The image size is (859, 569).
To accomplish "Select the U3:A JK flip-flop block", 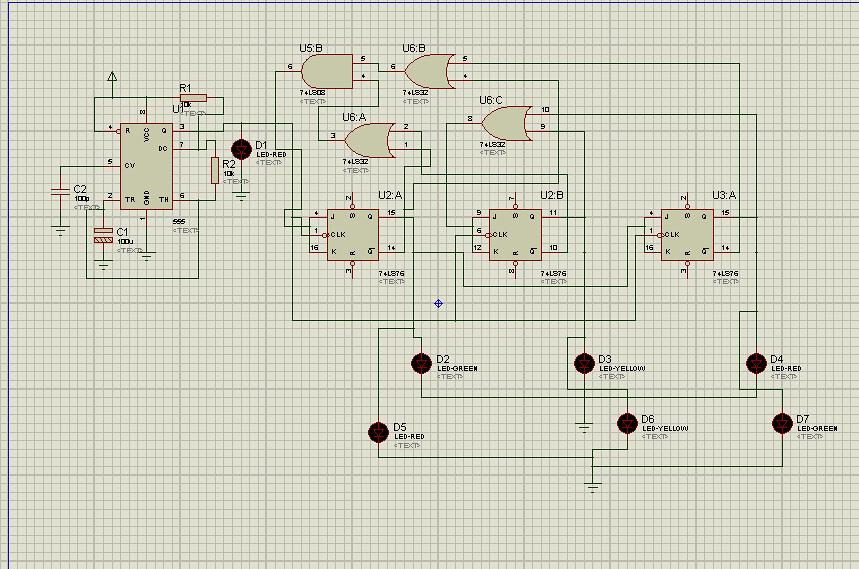I will click(x=688, y=235).
